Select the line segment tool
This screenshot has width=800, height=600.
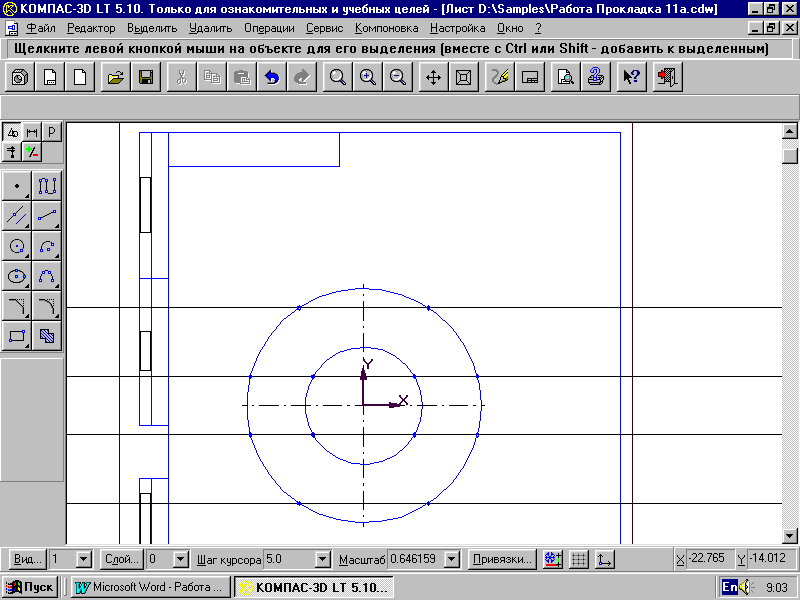(x=47, y=216)
